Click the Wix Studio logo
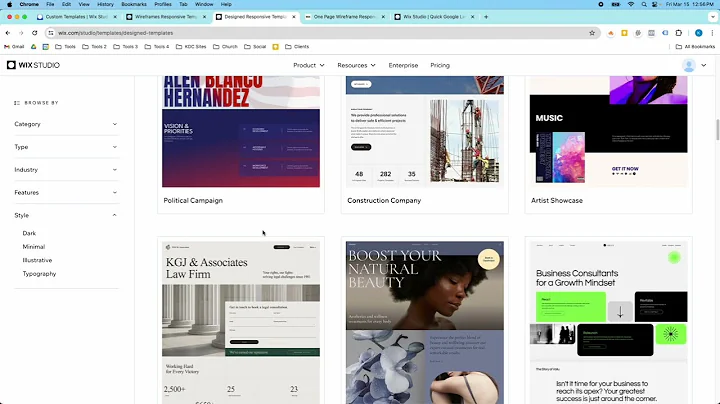The height and width of the screenshot is (404, 720). (34, 65)
